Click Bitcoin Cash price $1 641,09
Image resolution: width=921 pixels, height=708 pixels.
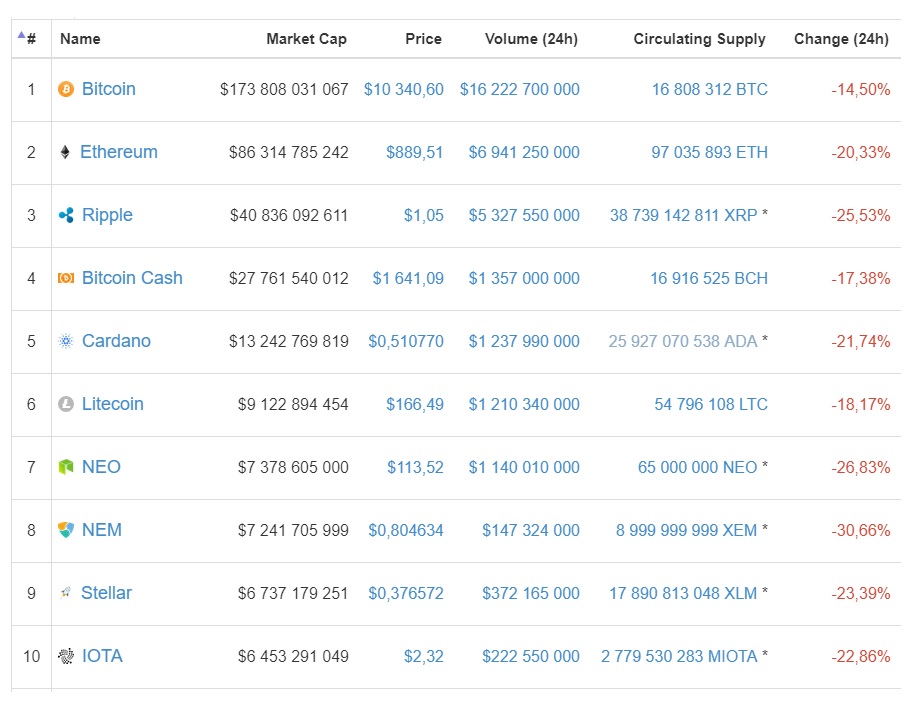pyautogui.click(x=408, y=278)
